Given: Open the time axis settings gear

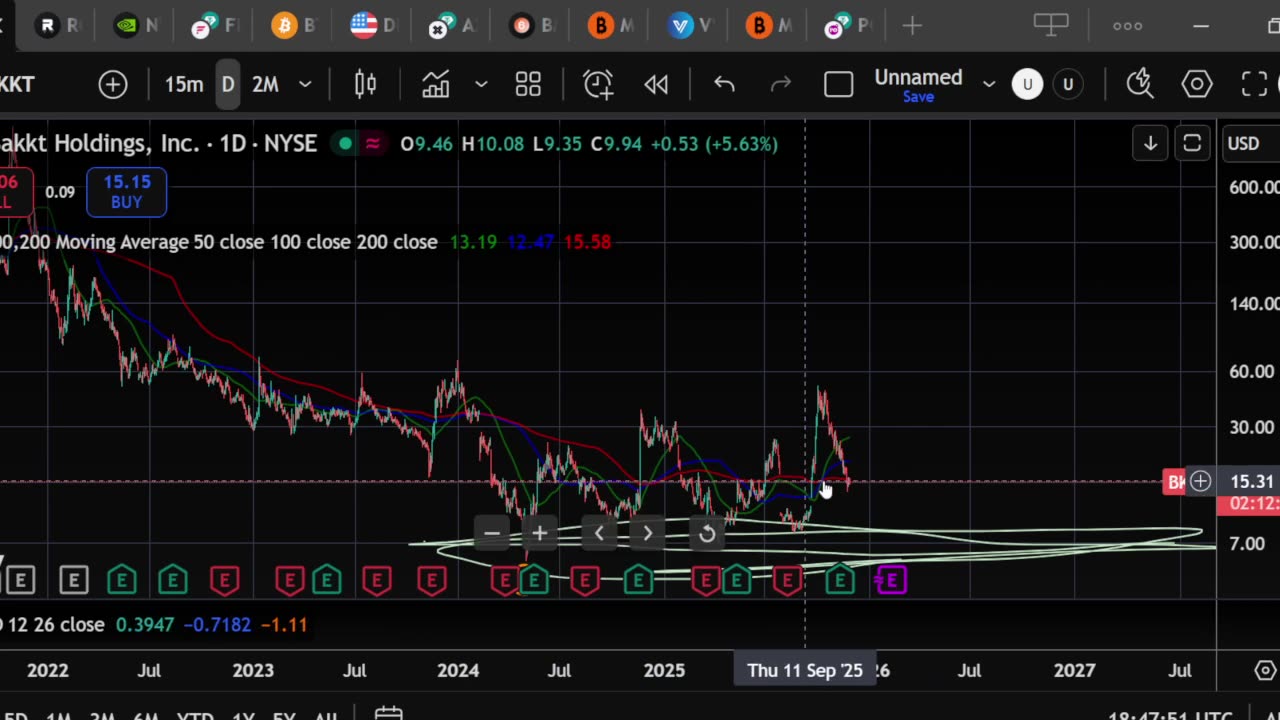Looking at the screenshot, I should 1265,670.
